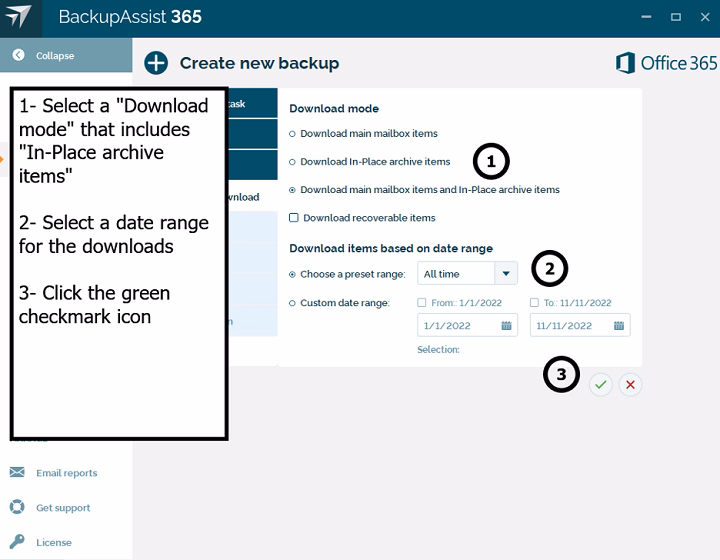
Task: Click the Get support lifebuoy icon
Action: coord(17,508)
